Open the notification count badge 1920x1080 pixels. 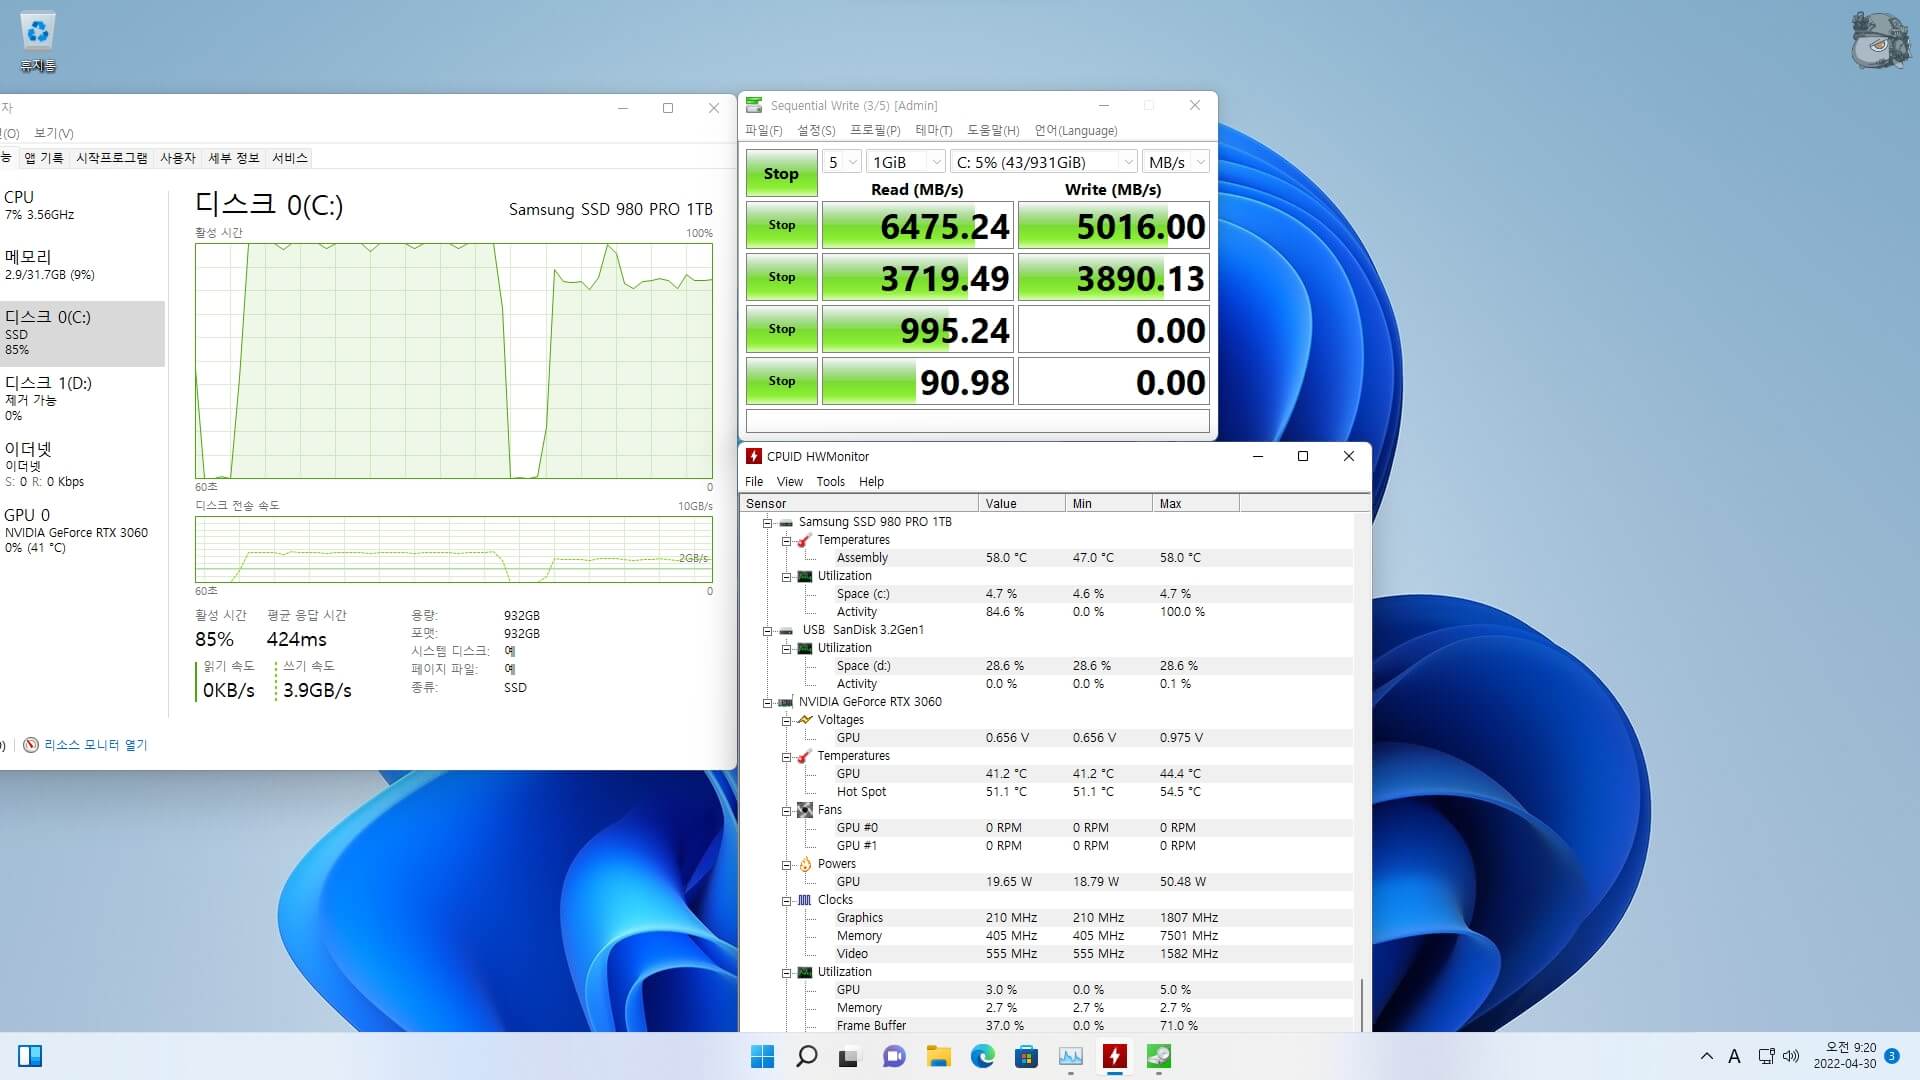click(x=1891, y=1056)
